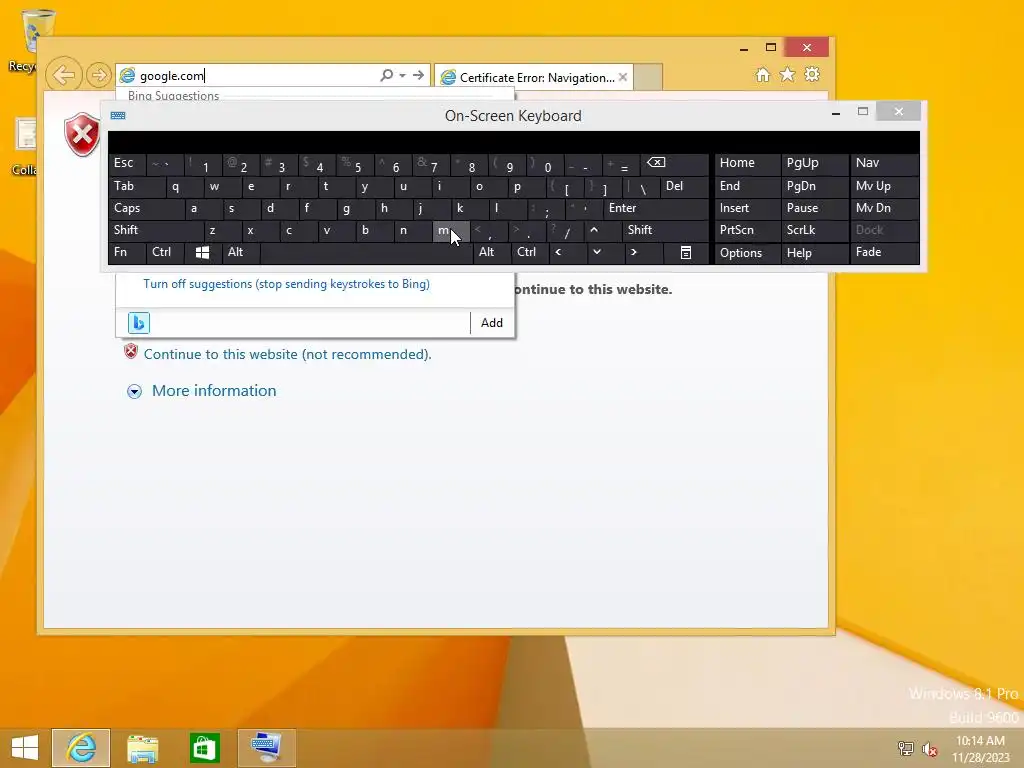Click Continue to this website (not recommended) link
The width and height of the screenshot is (1024, 768).
tap(287, 354)
